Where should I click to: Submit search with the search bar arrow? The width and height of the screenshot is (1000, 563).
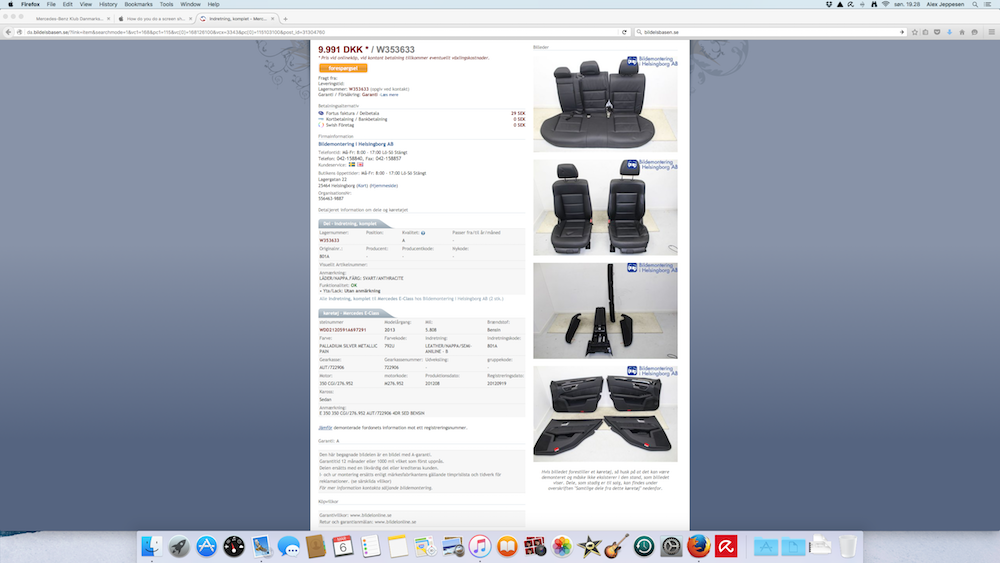click(902, 32)
